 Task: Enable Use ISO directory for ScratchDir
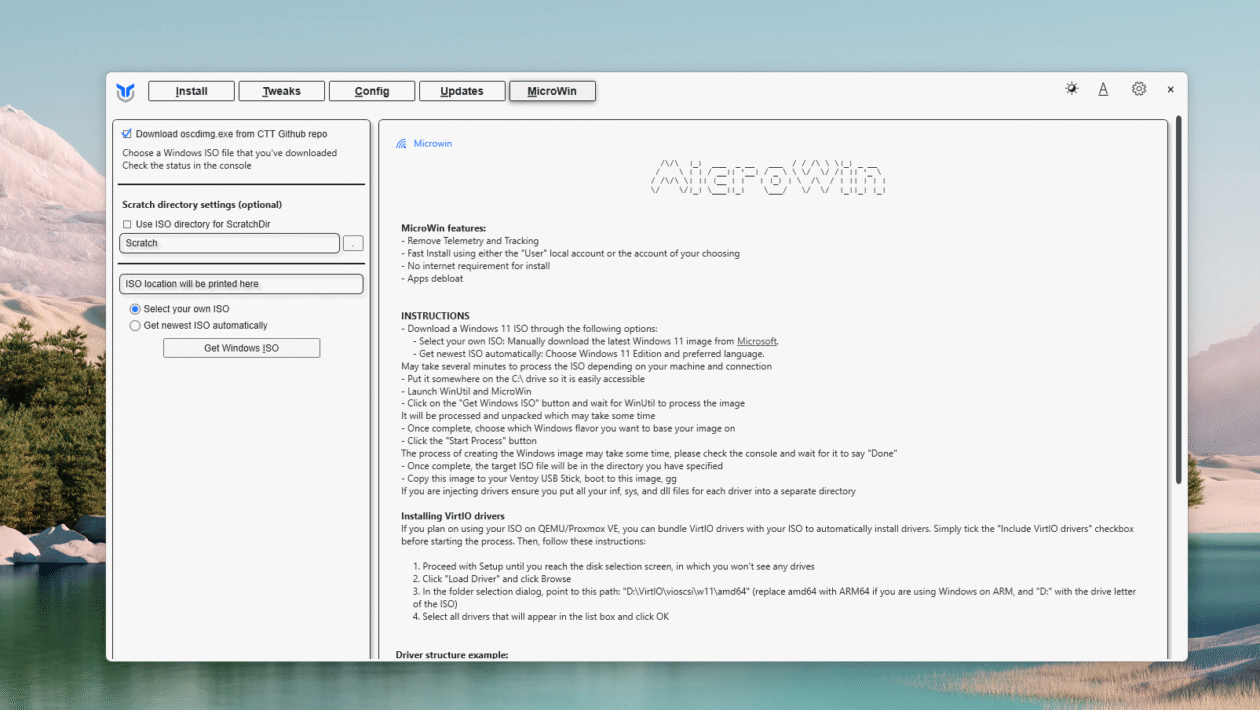(127, 225)
